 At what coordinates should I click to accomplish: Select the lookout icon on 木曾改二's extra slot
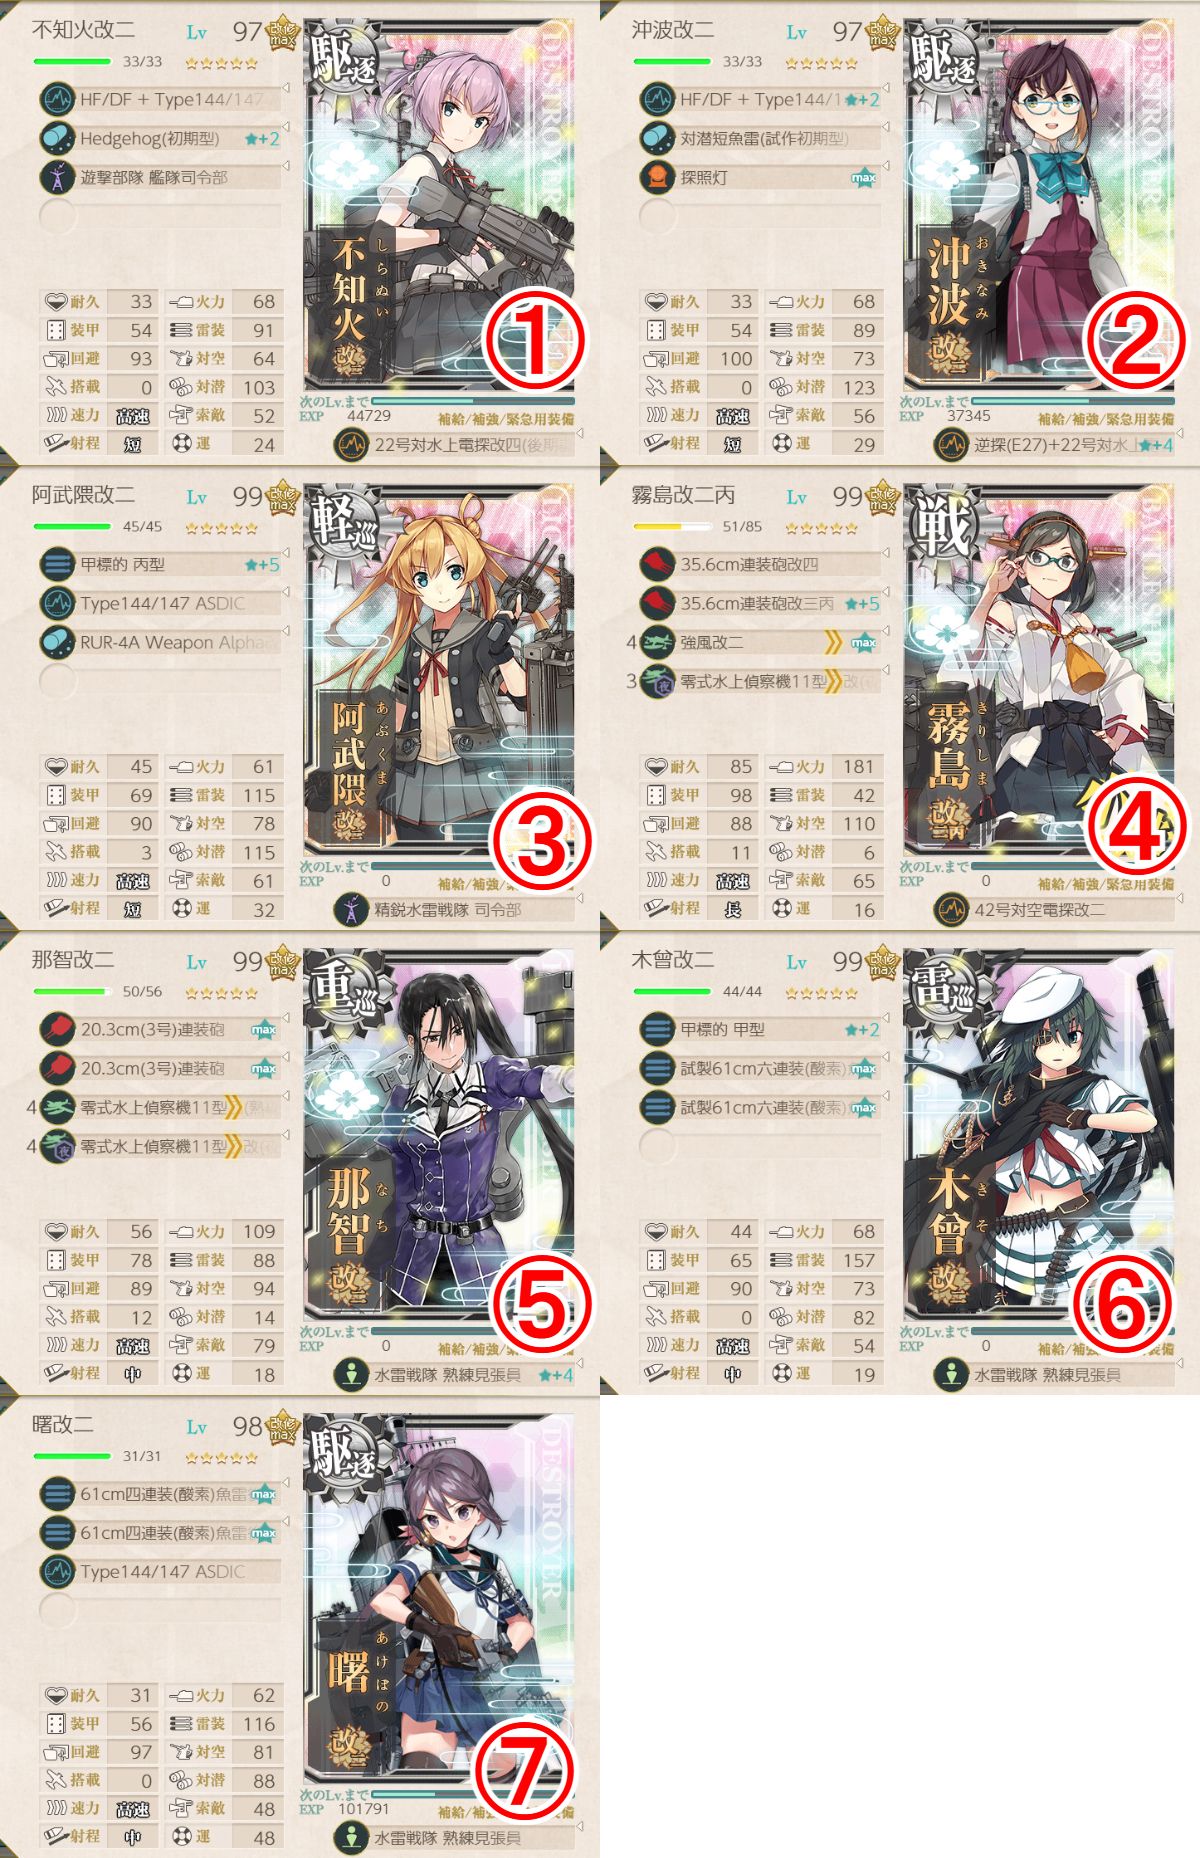[x=951, y=1374]
